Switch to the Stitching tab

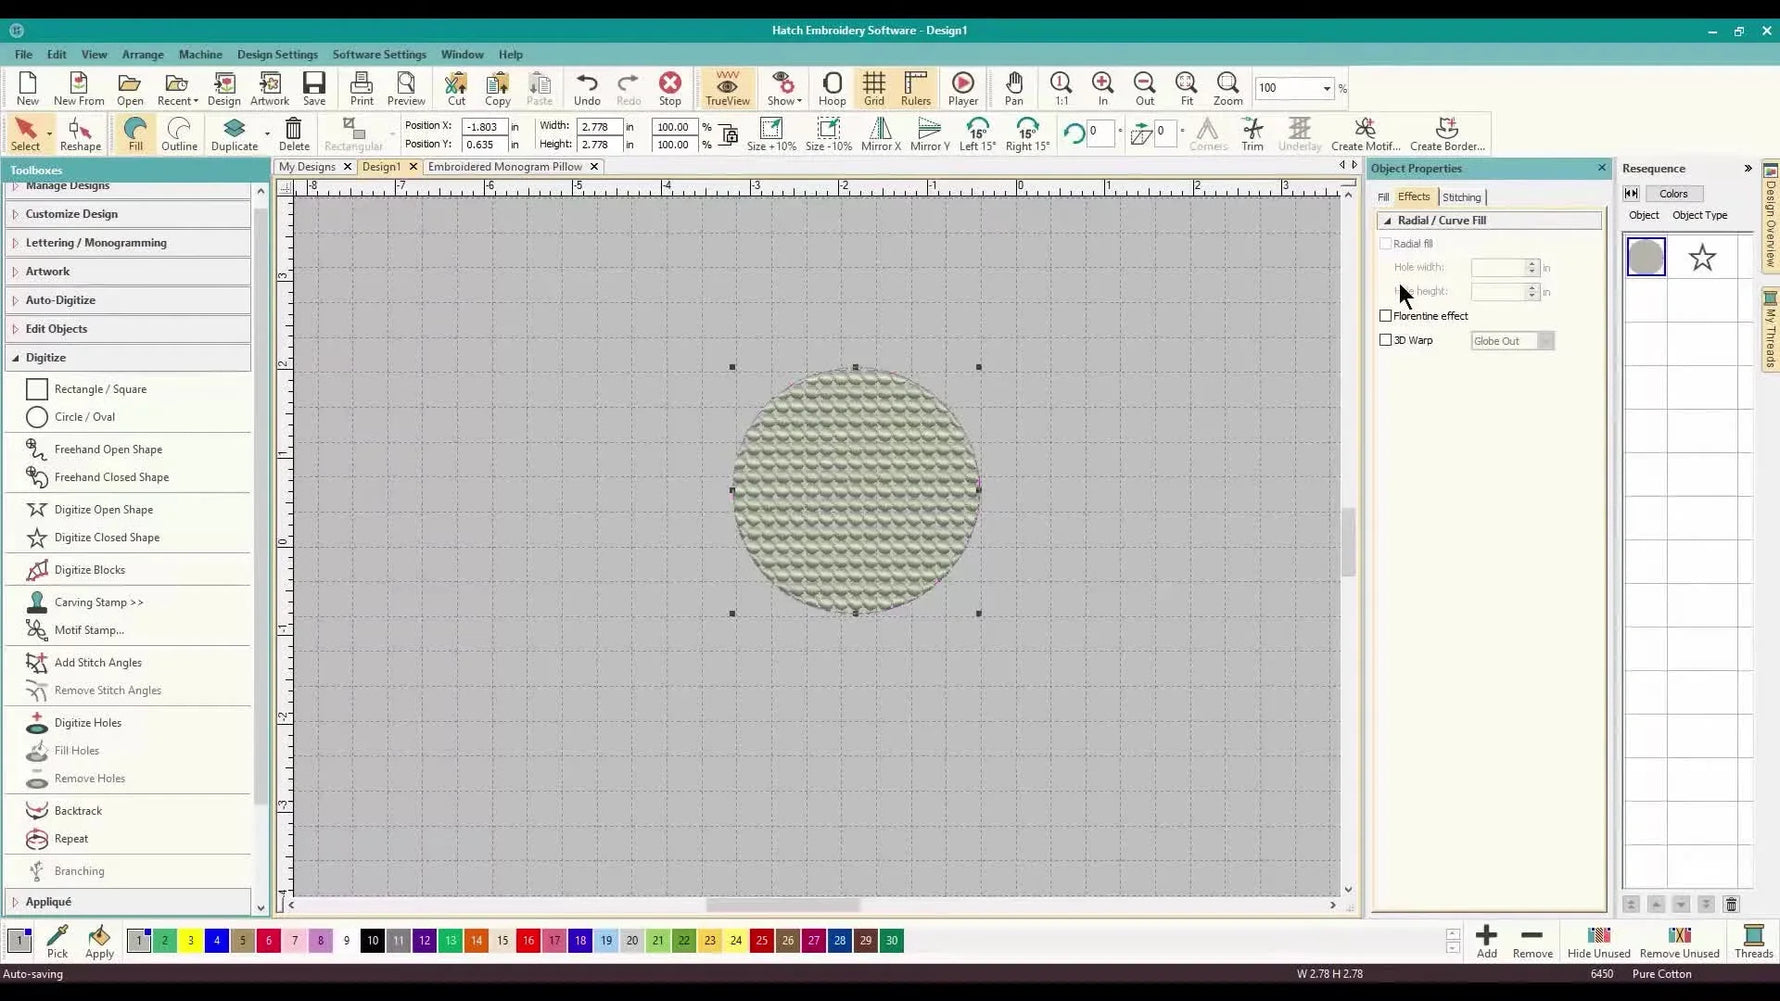[x=1461, y=198]
